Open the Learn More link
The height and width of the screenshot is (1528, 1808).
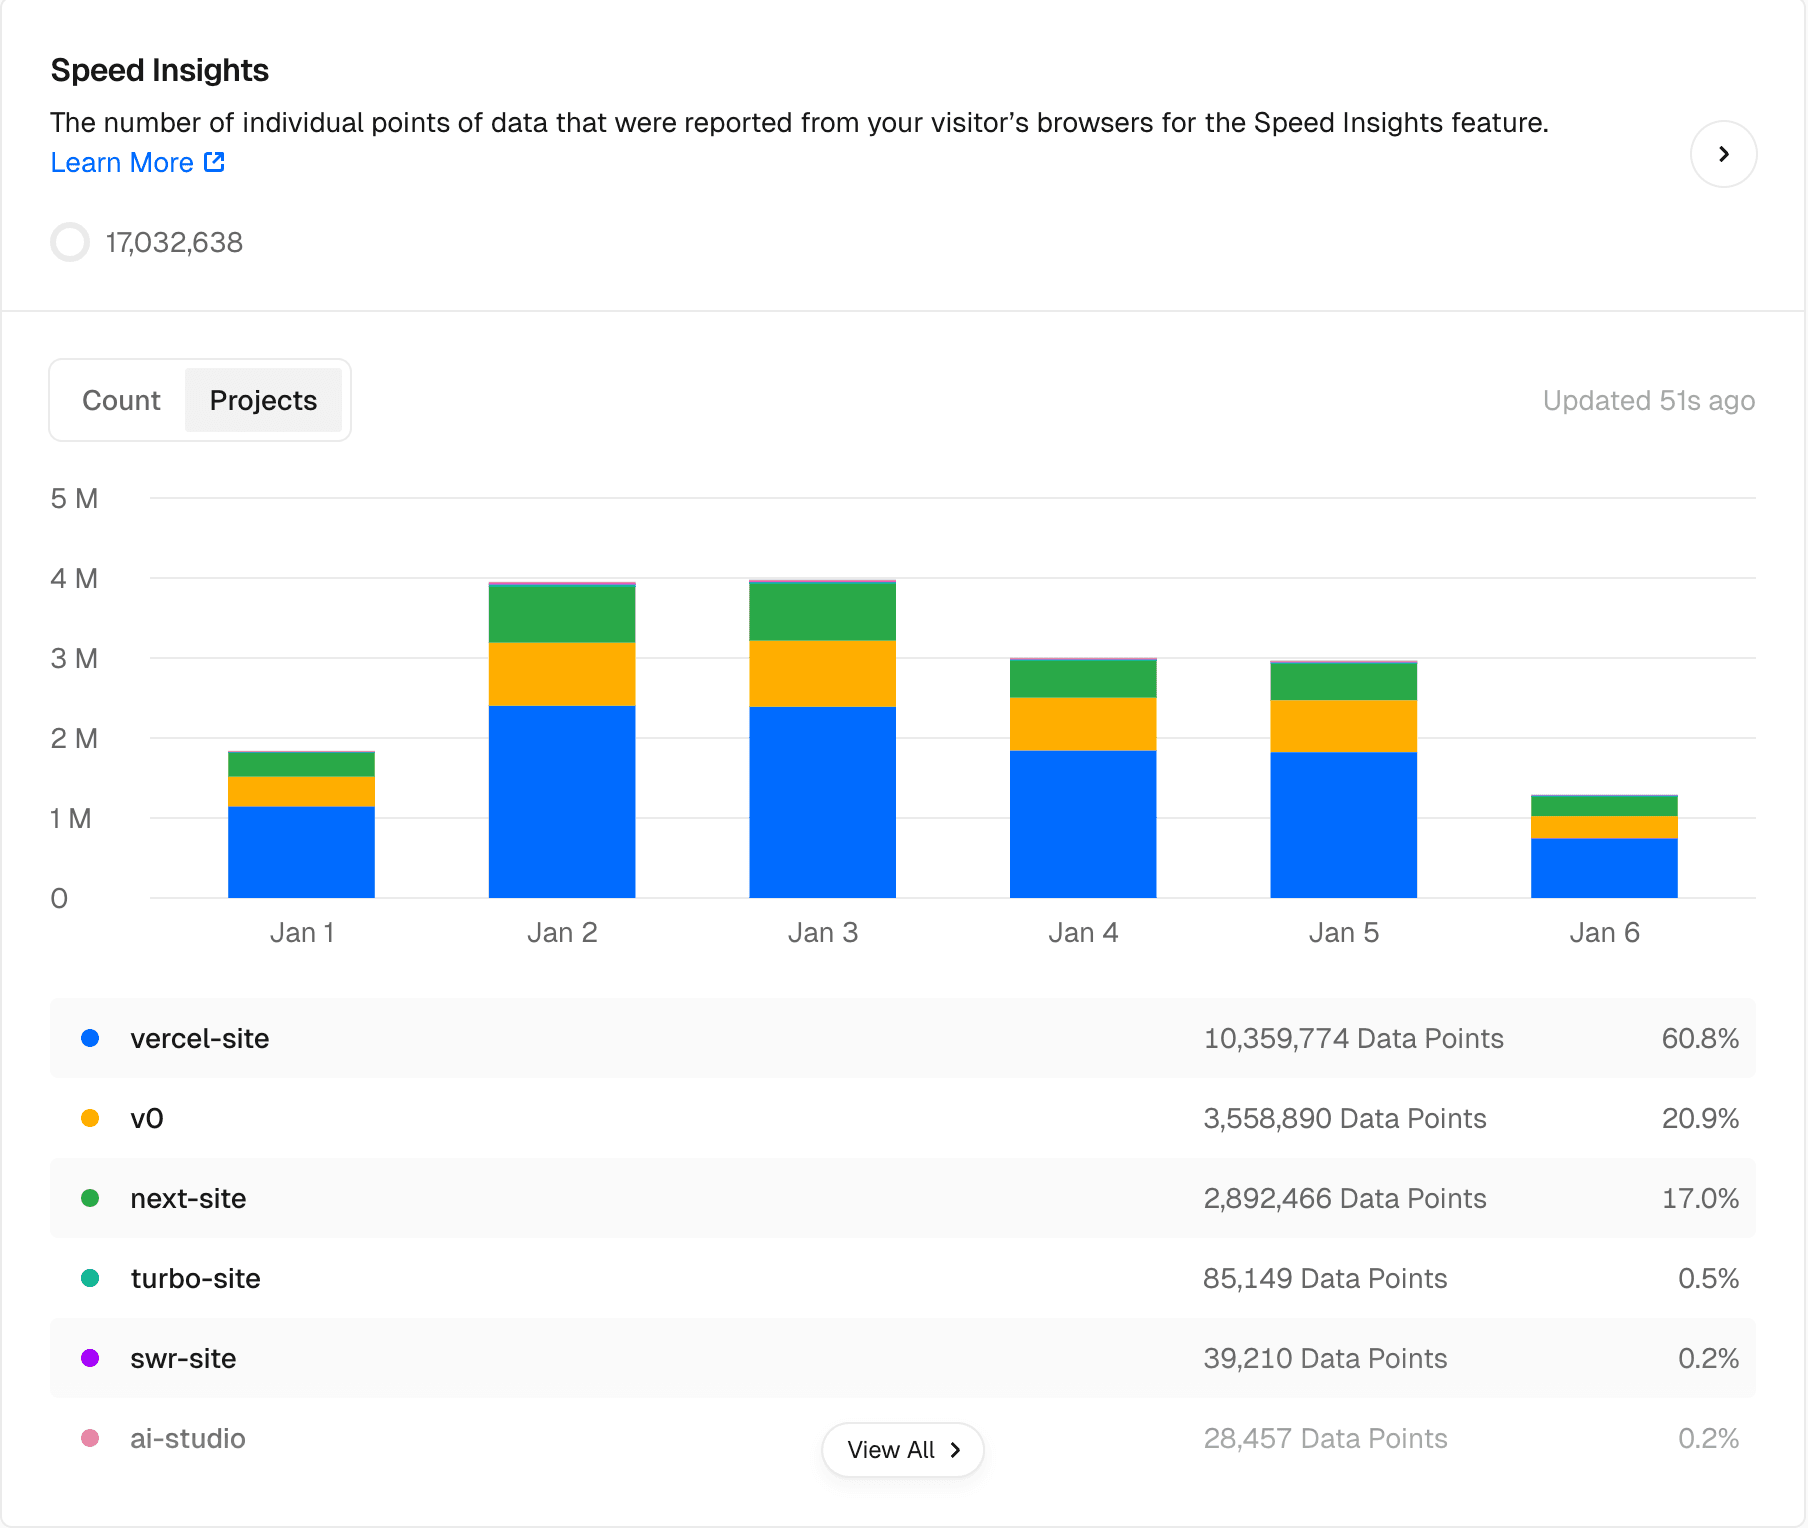(122, 162)
